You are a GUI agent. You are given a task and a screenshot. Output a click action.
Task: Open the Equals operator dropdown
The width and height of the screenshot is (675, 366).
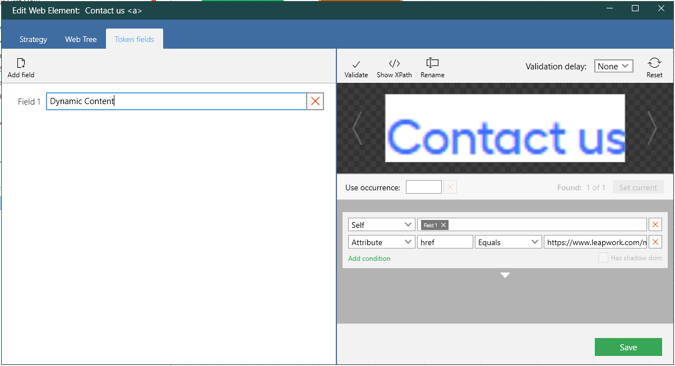click(x=508, y=242)
